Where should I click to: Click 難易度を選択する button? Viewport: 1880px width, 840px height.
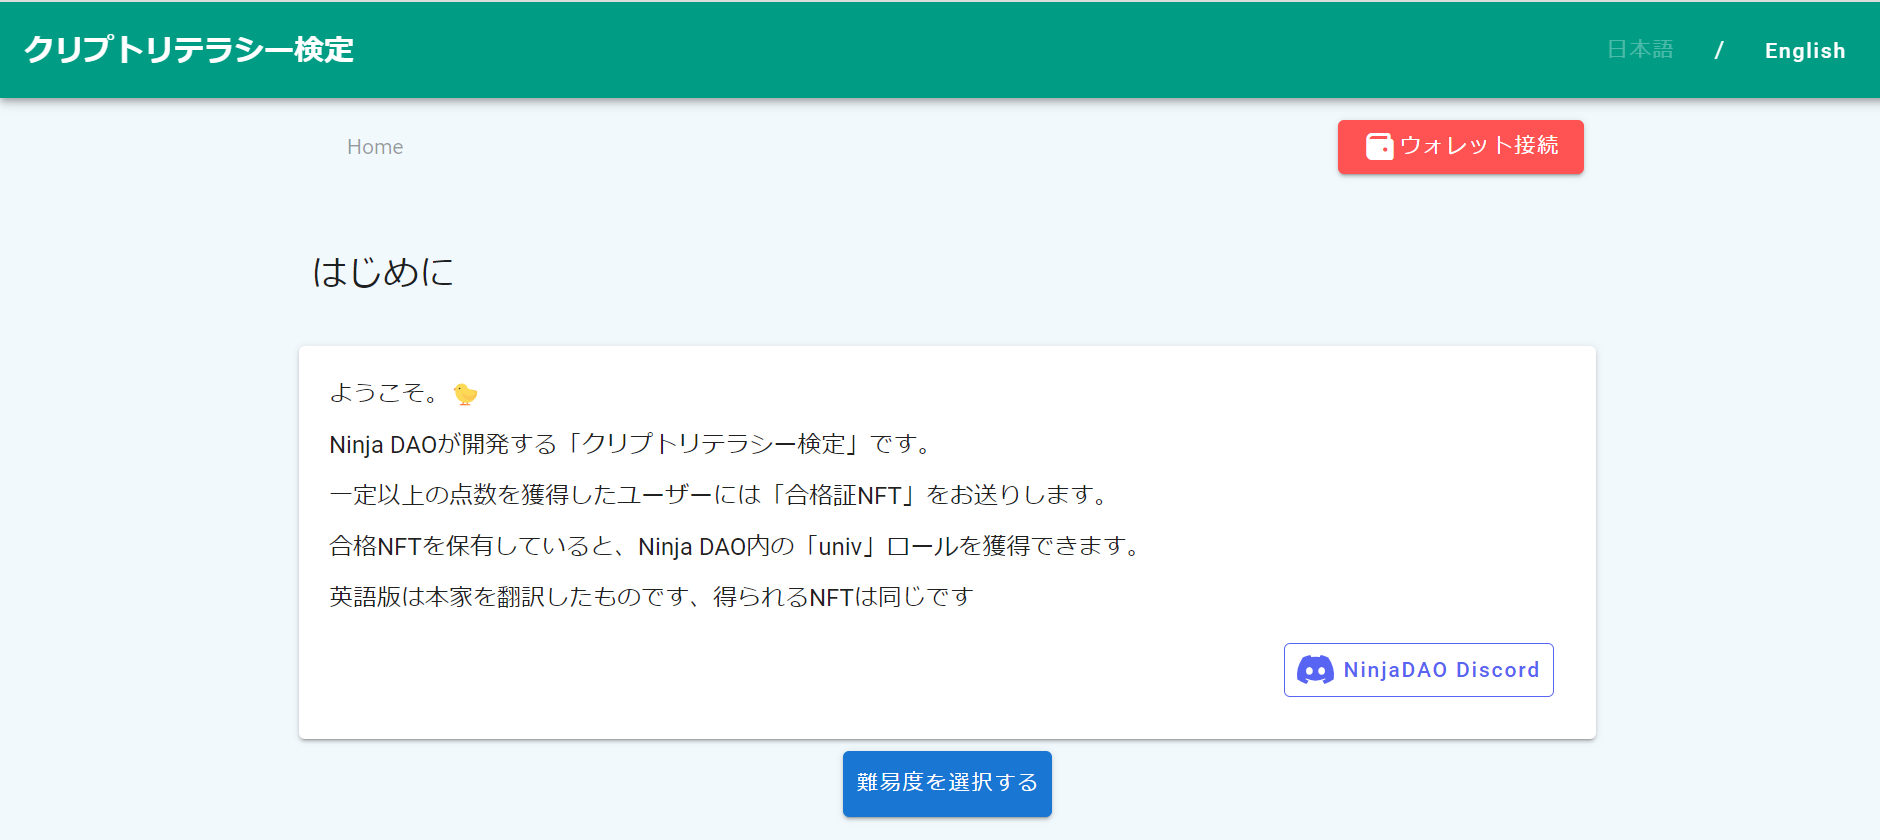tap(947, 783)
